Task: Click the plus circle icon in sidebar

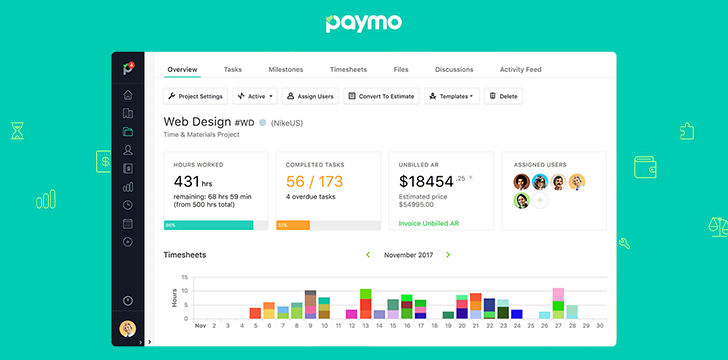Action: tap(128, 242)
